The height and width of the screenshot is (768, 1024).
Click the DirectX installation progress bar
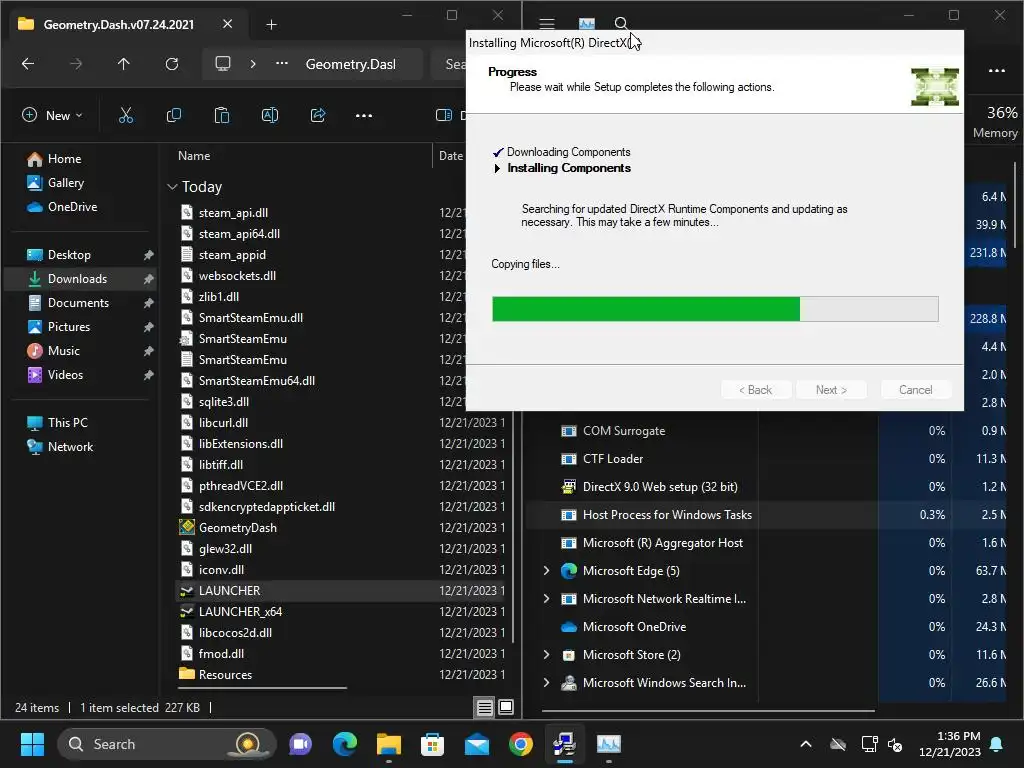click(x=715, y=309)
